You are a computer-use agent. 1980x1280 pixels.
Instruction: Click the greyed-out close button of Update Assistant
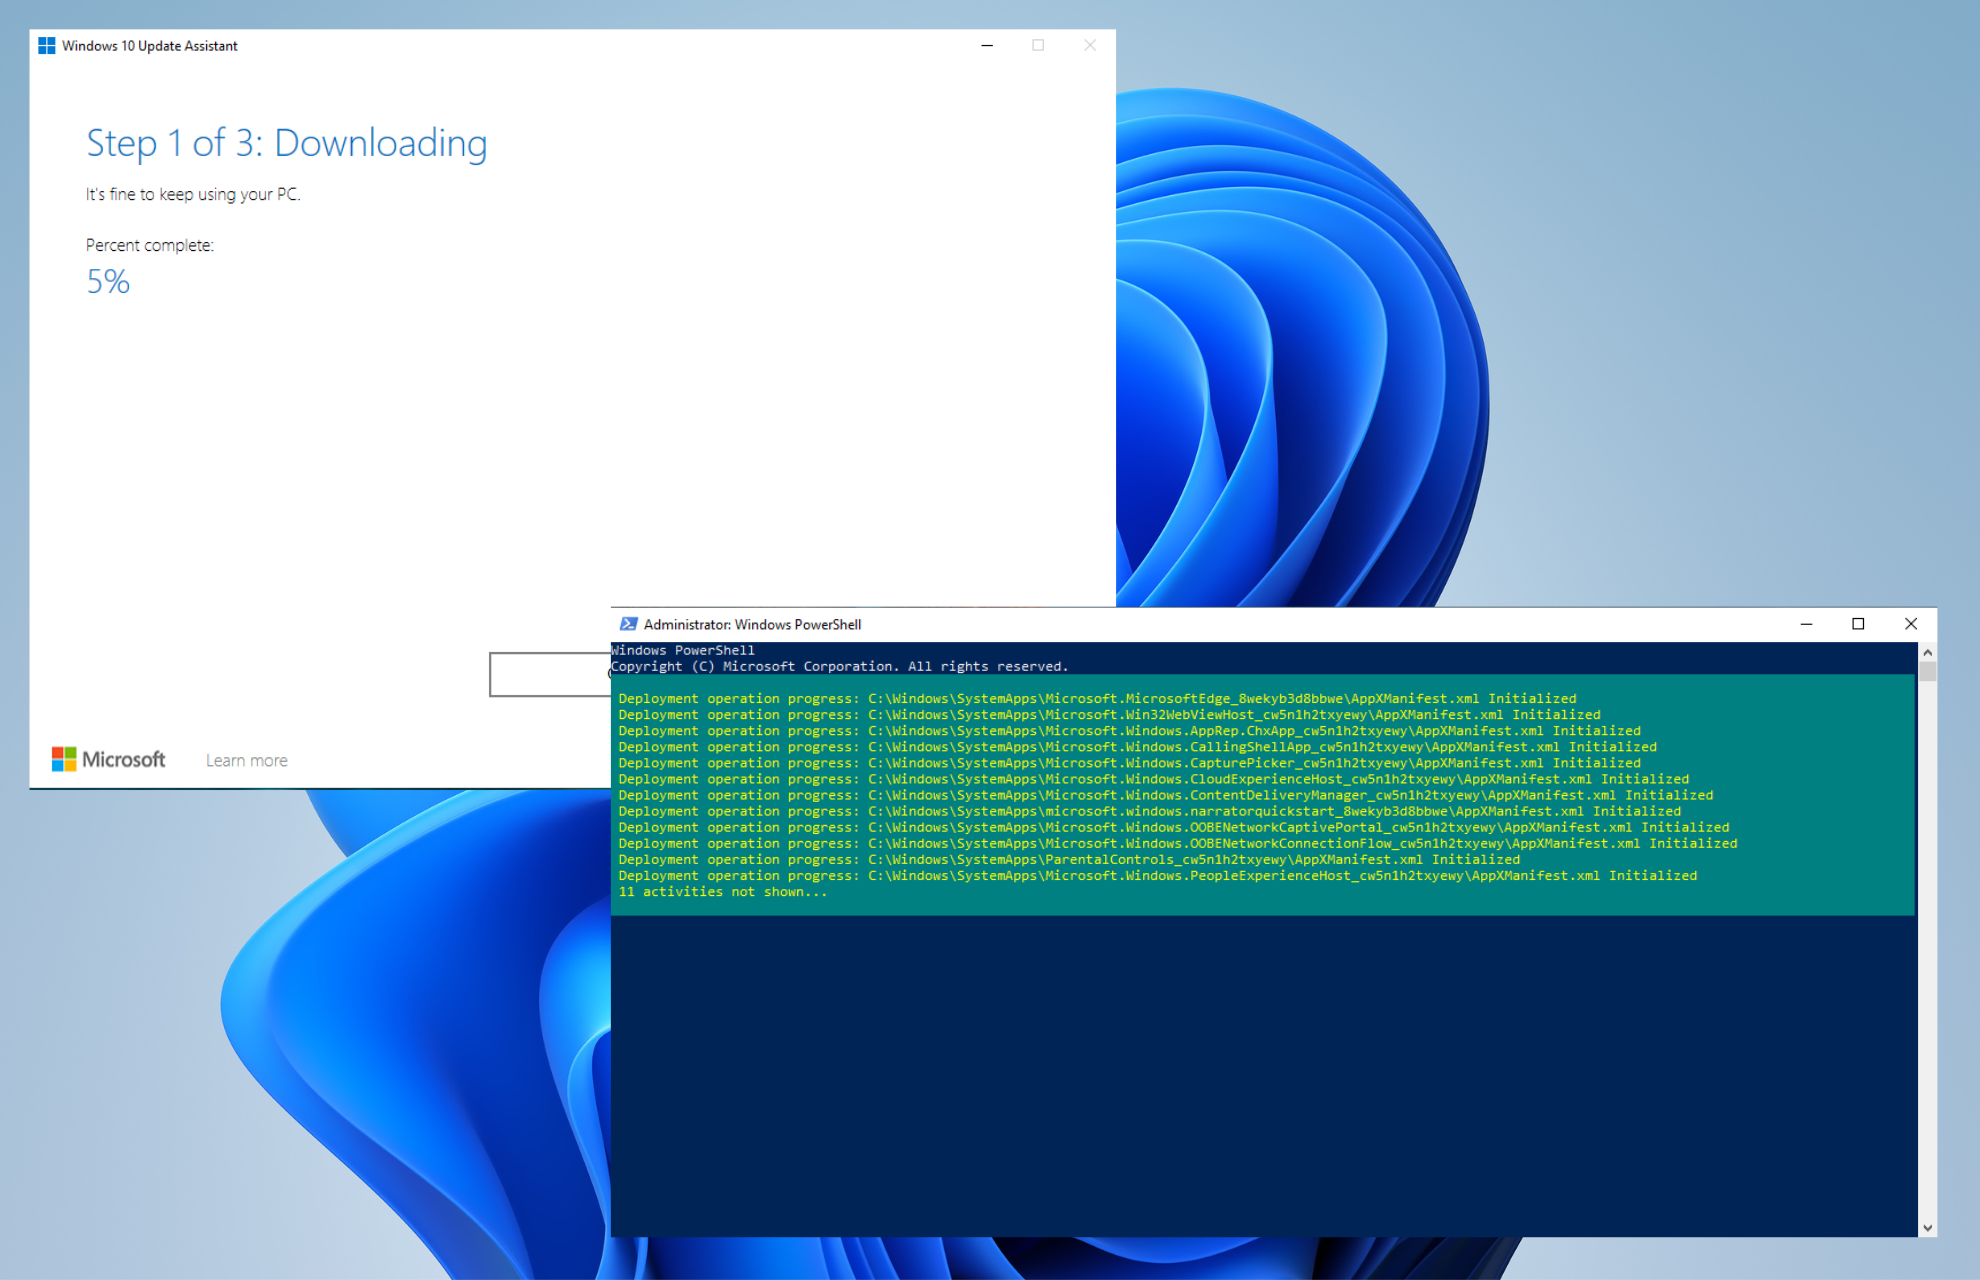1090,46
